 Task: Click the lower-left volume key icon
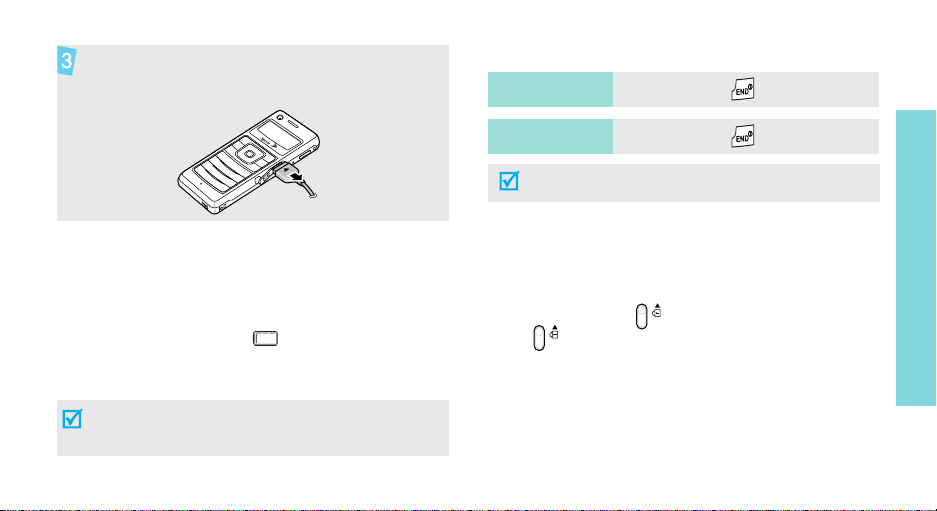[539, 338]
